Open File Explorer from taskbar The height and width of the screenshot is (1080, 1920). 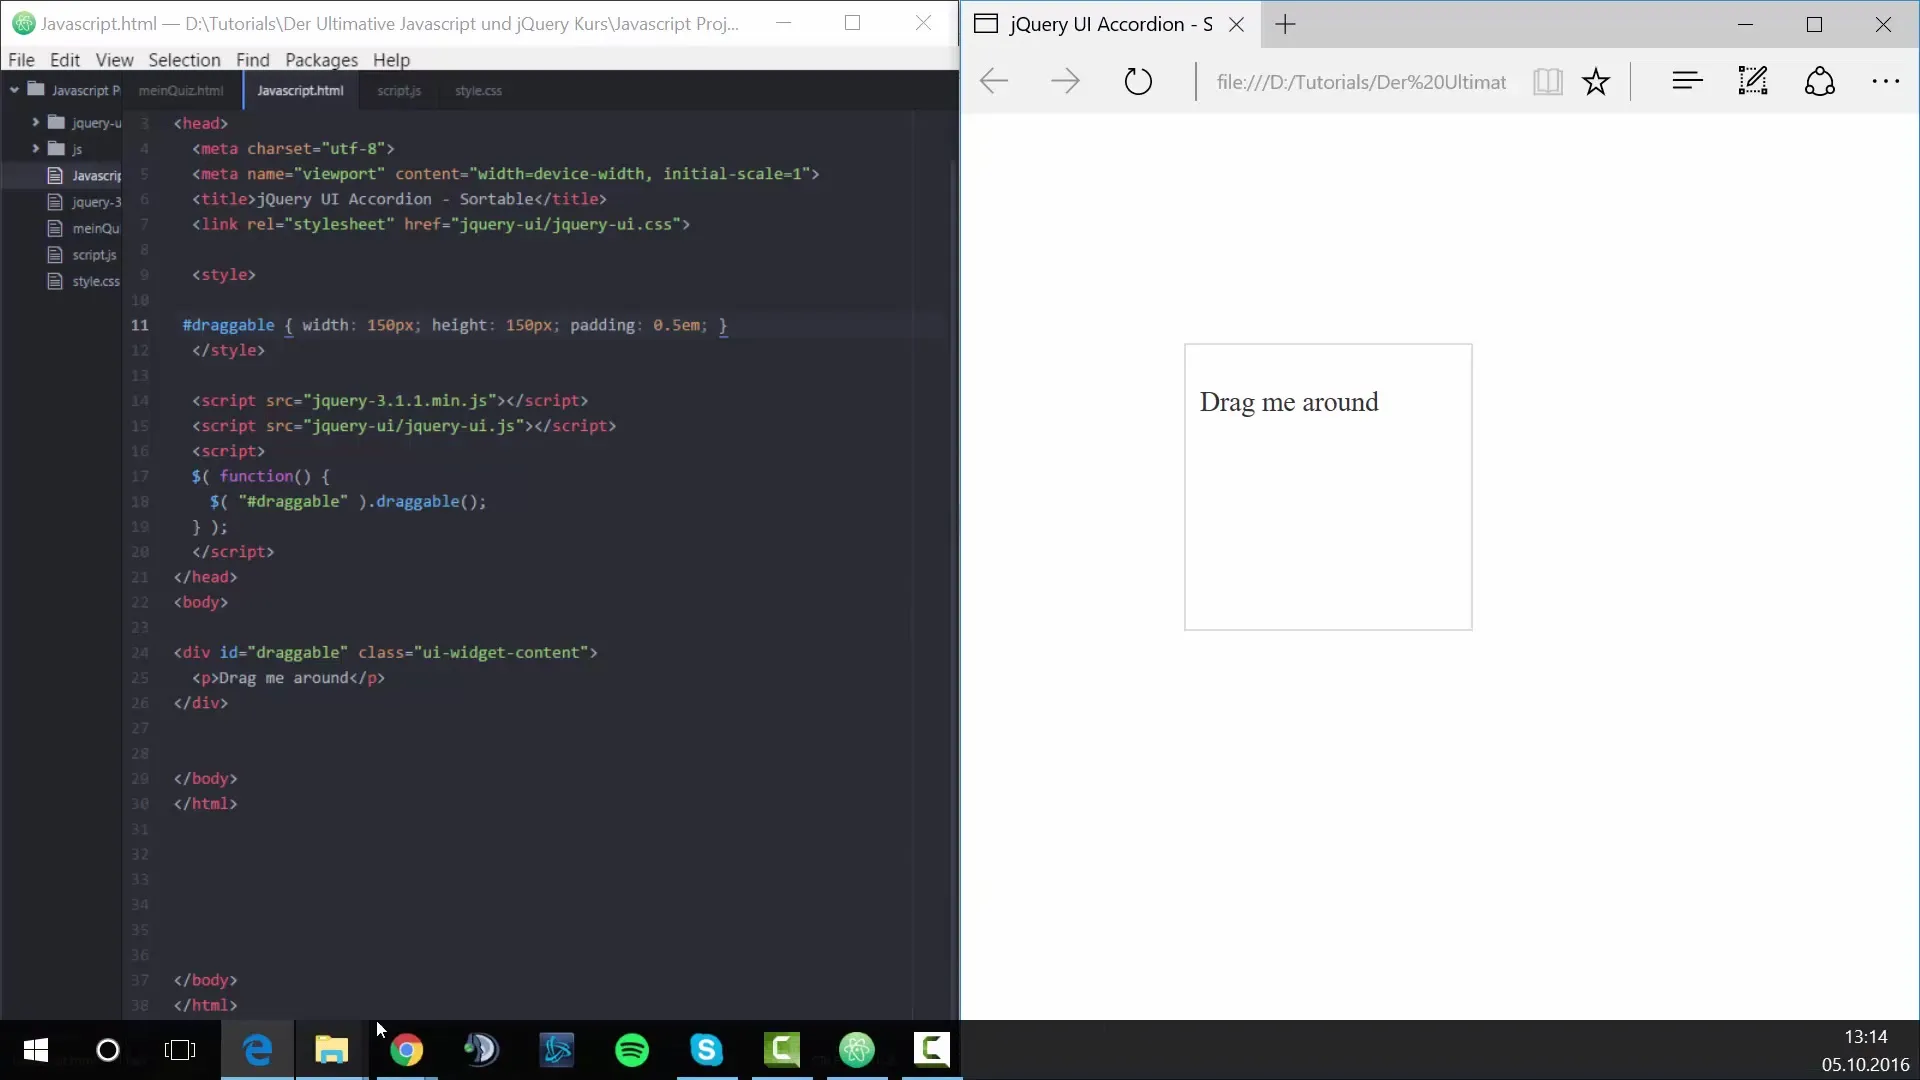click(332, 1050)
